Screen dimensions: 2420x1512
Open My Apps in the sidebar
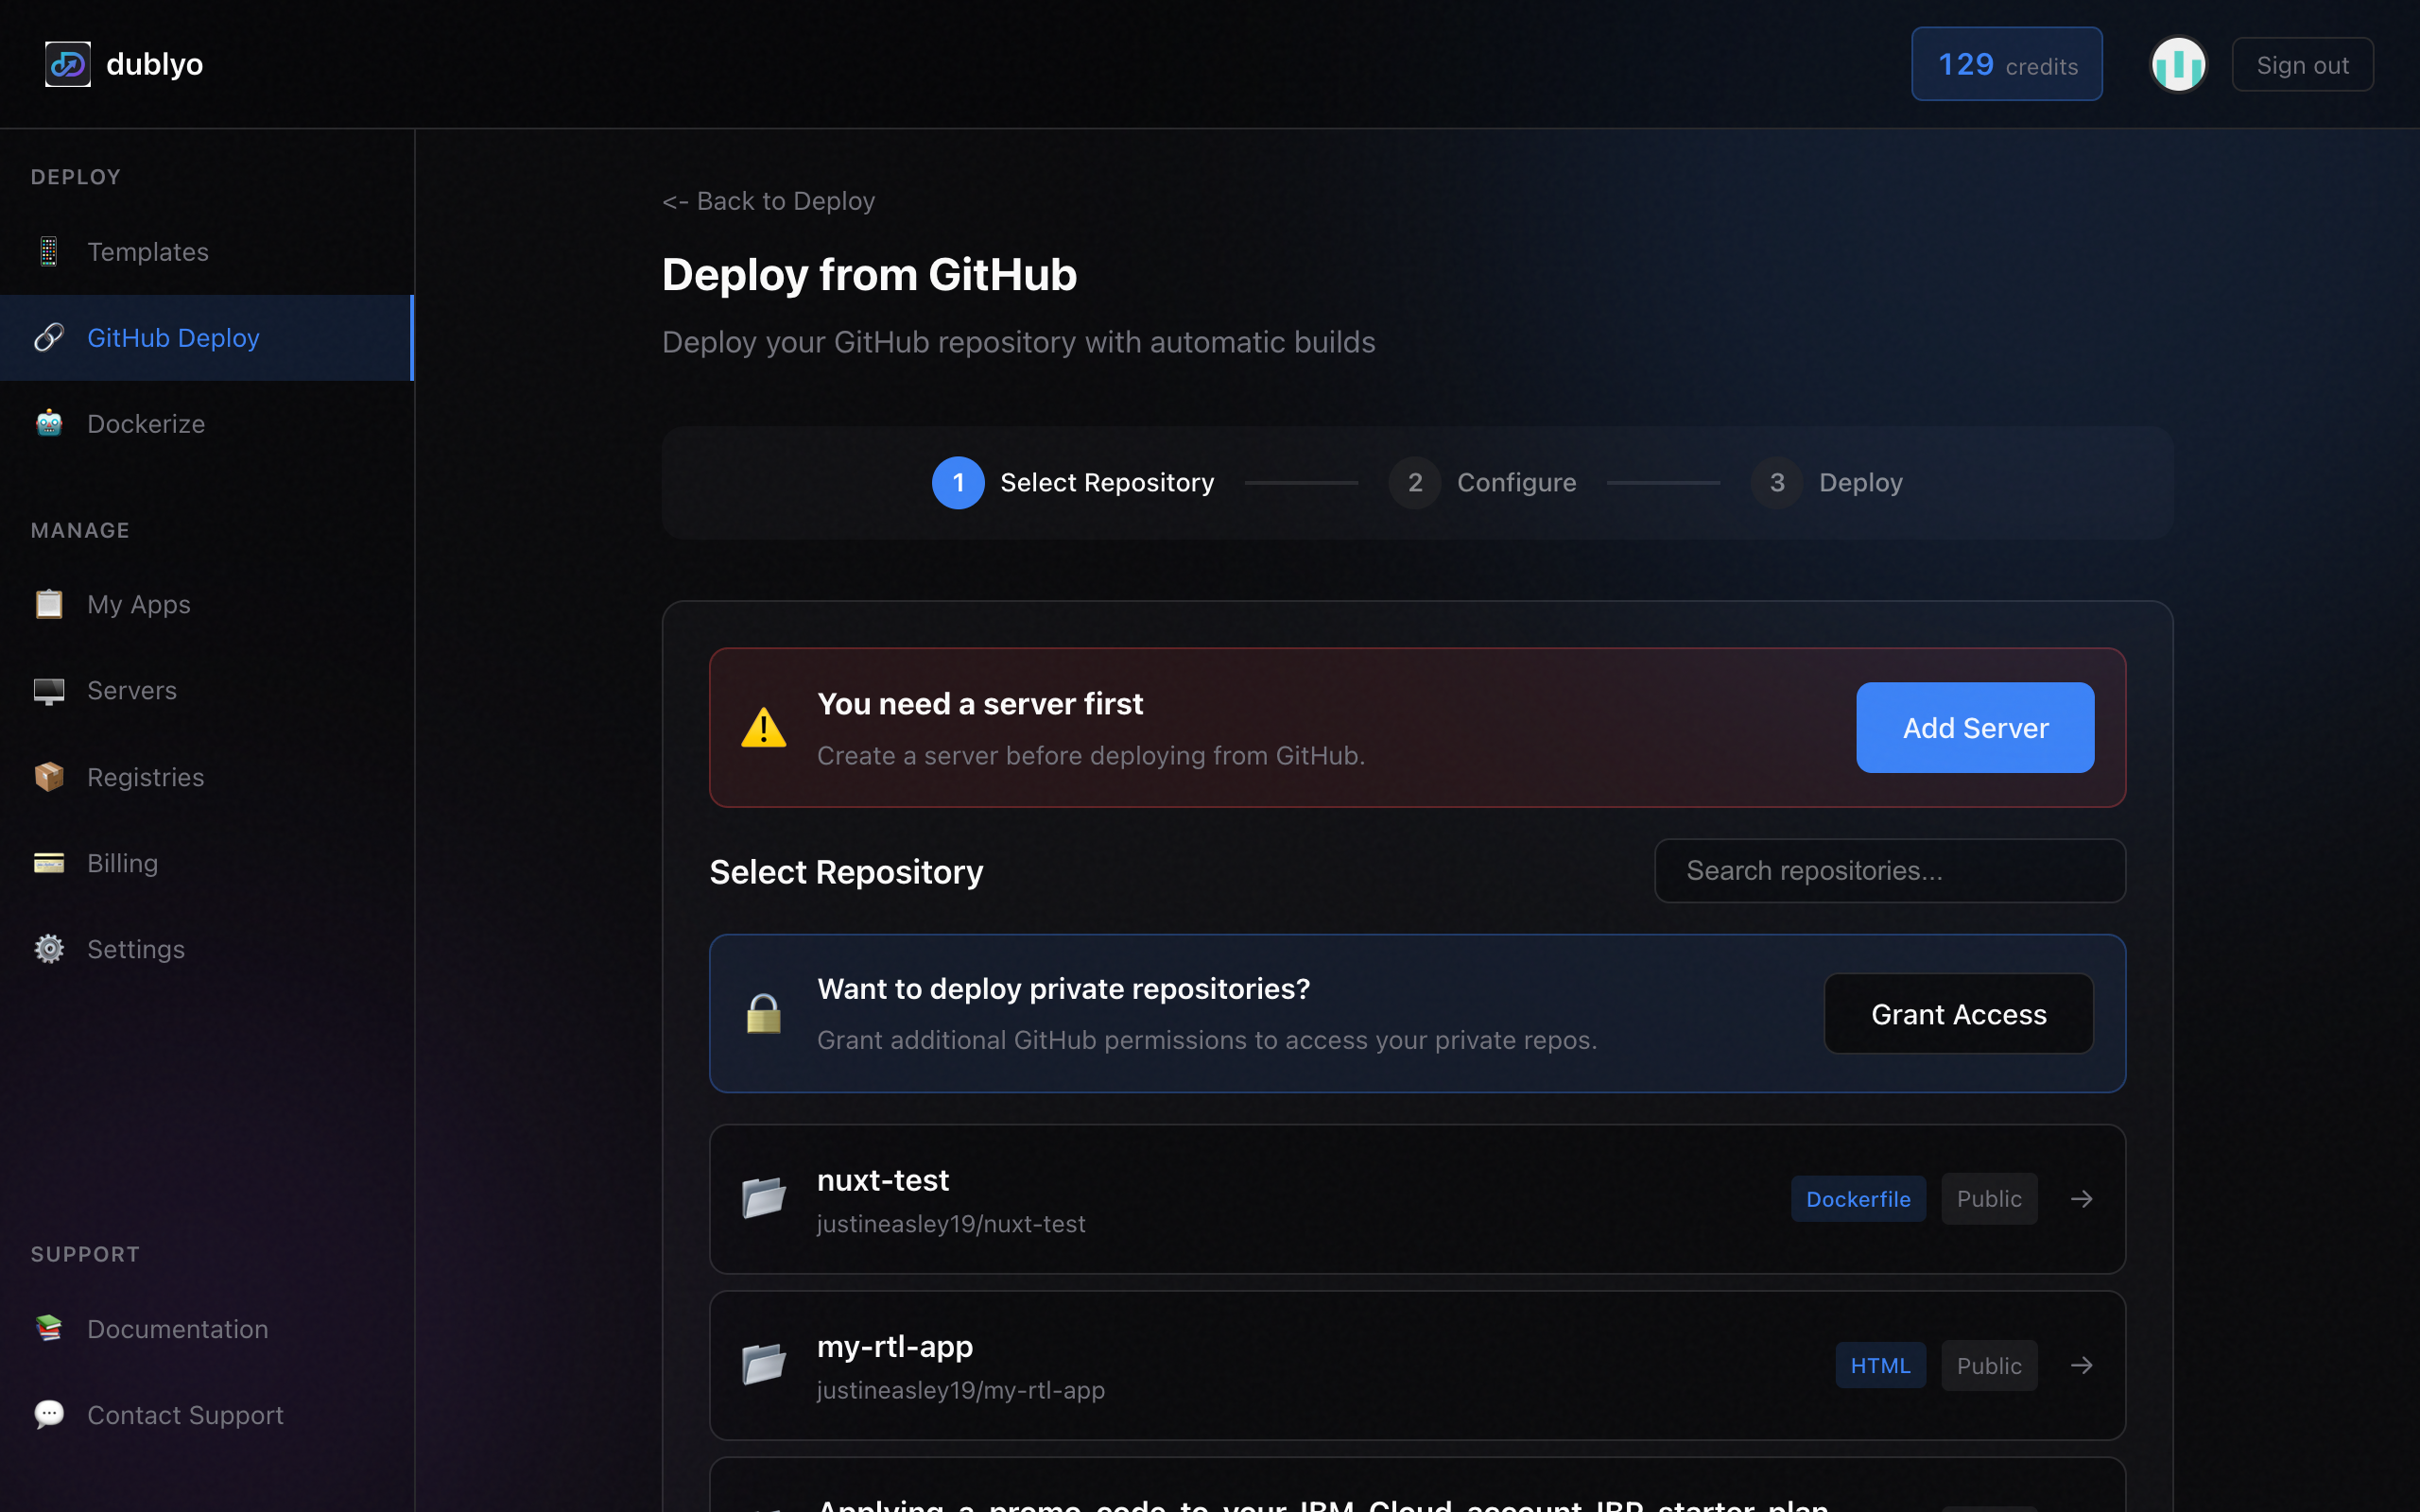click(138, 604)
